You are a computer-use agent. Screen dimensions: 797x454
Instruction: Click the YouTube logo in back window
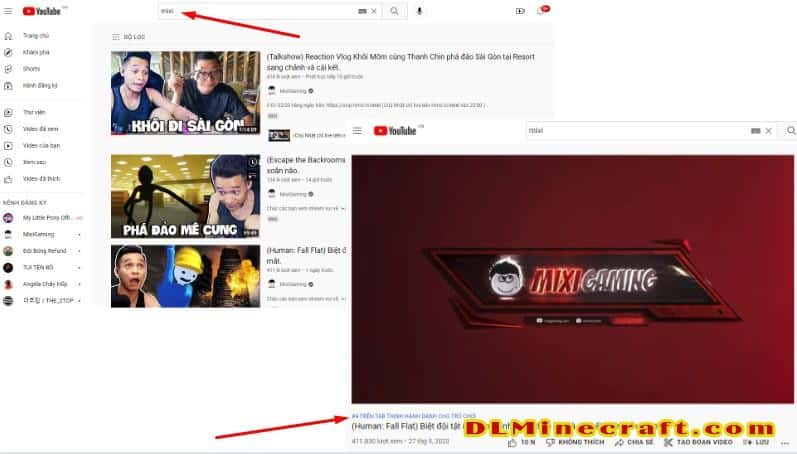click(x=42, y=11)
